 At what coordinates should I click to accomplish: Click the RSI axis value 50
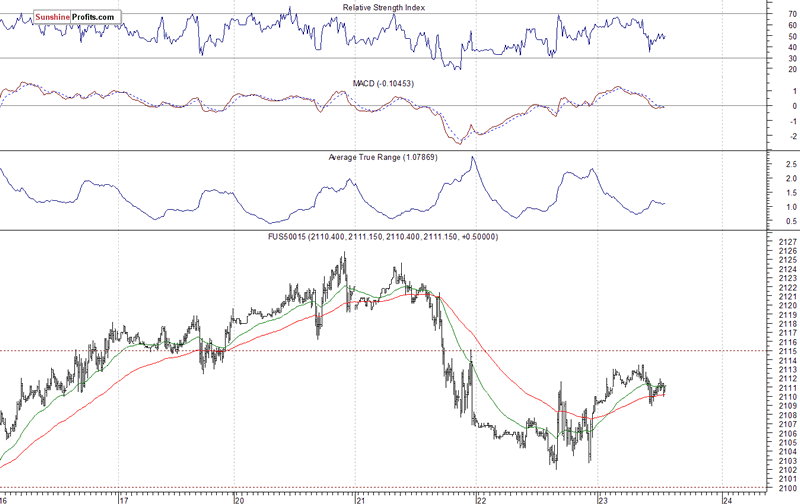(792, 36)
